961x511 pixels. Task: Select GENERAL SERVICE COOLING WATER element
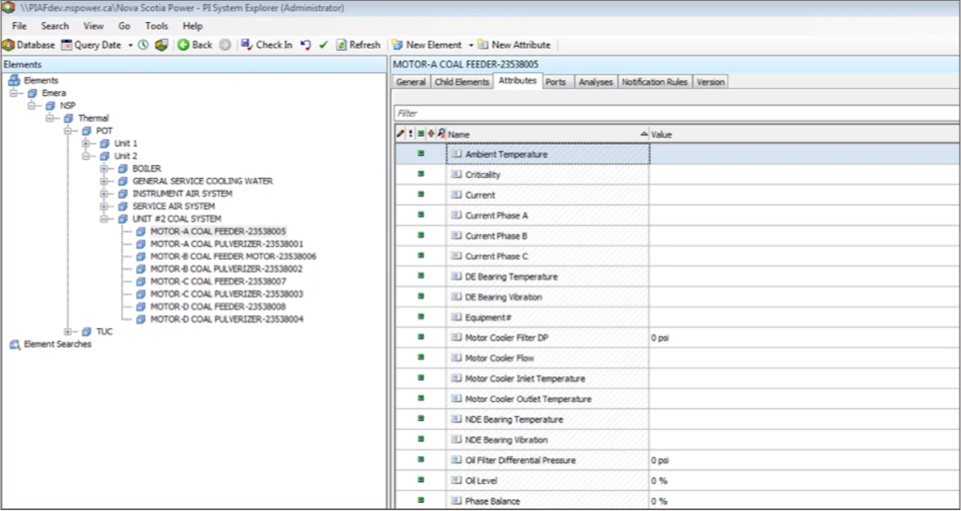tap(202, 181)
